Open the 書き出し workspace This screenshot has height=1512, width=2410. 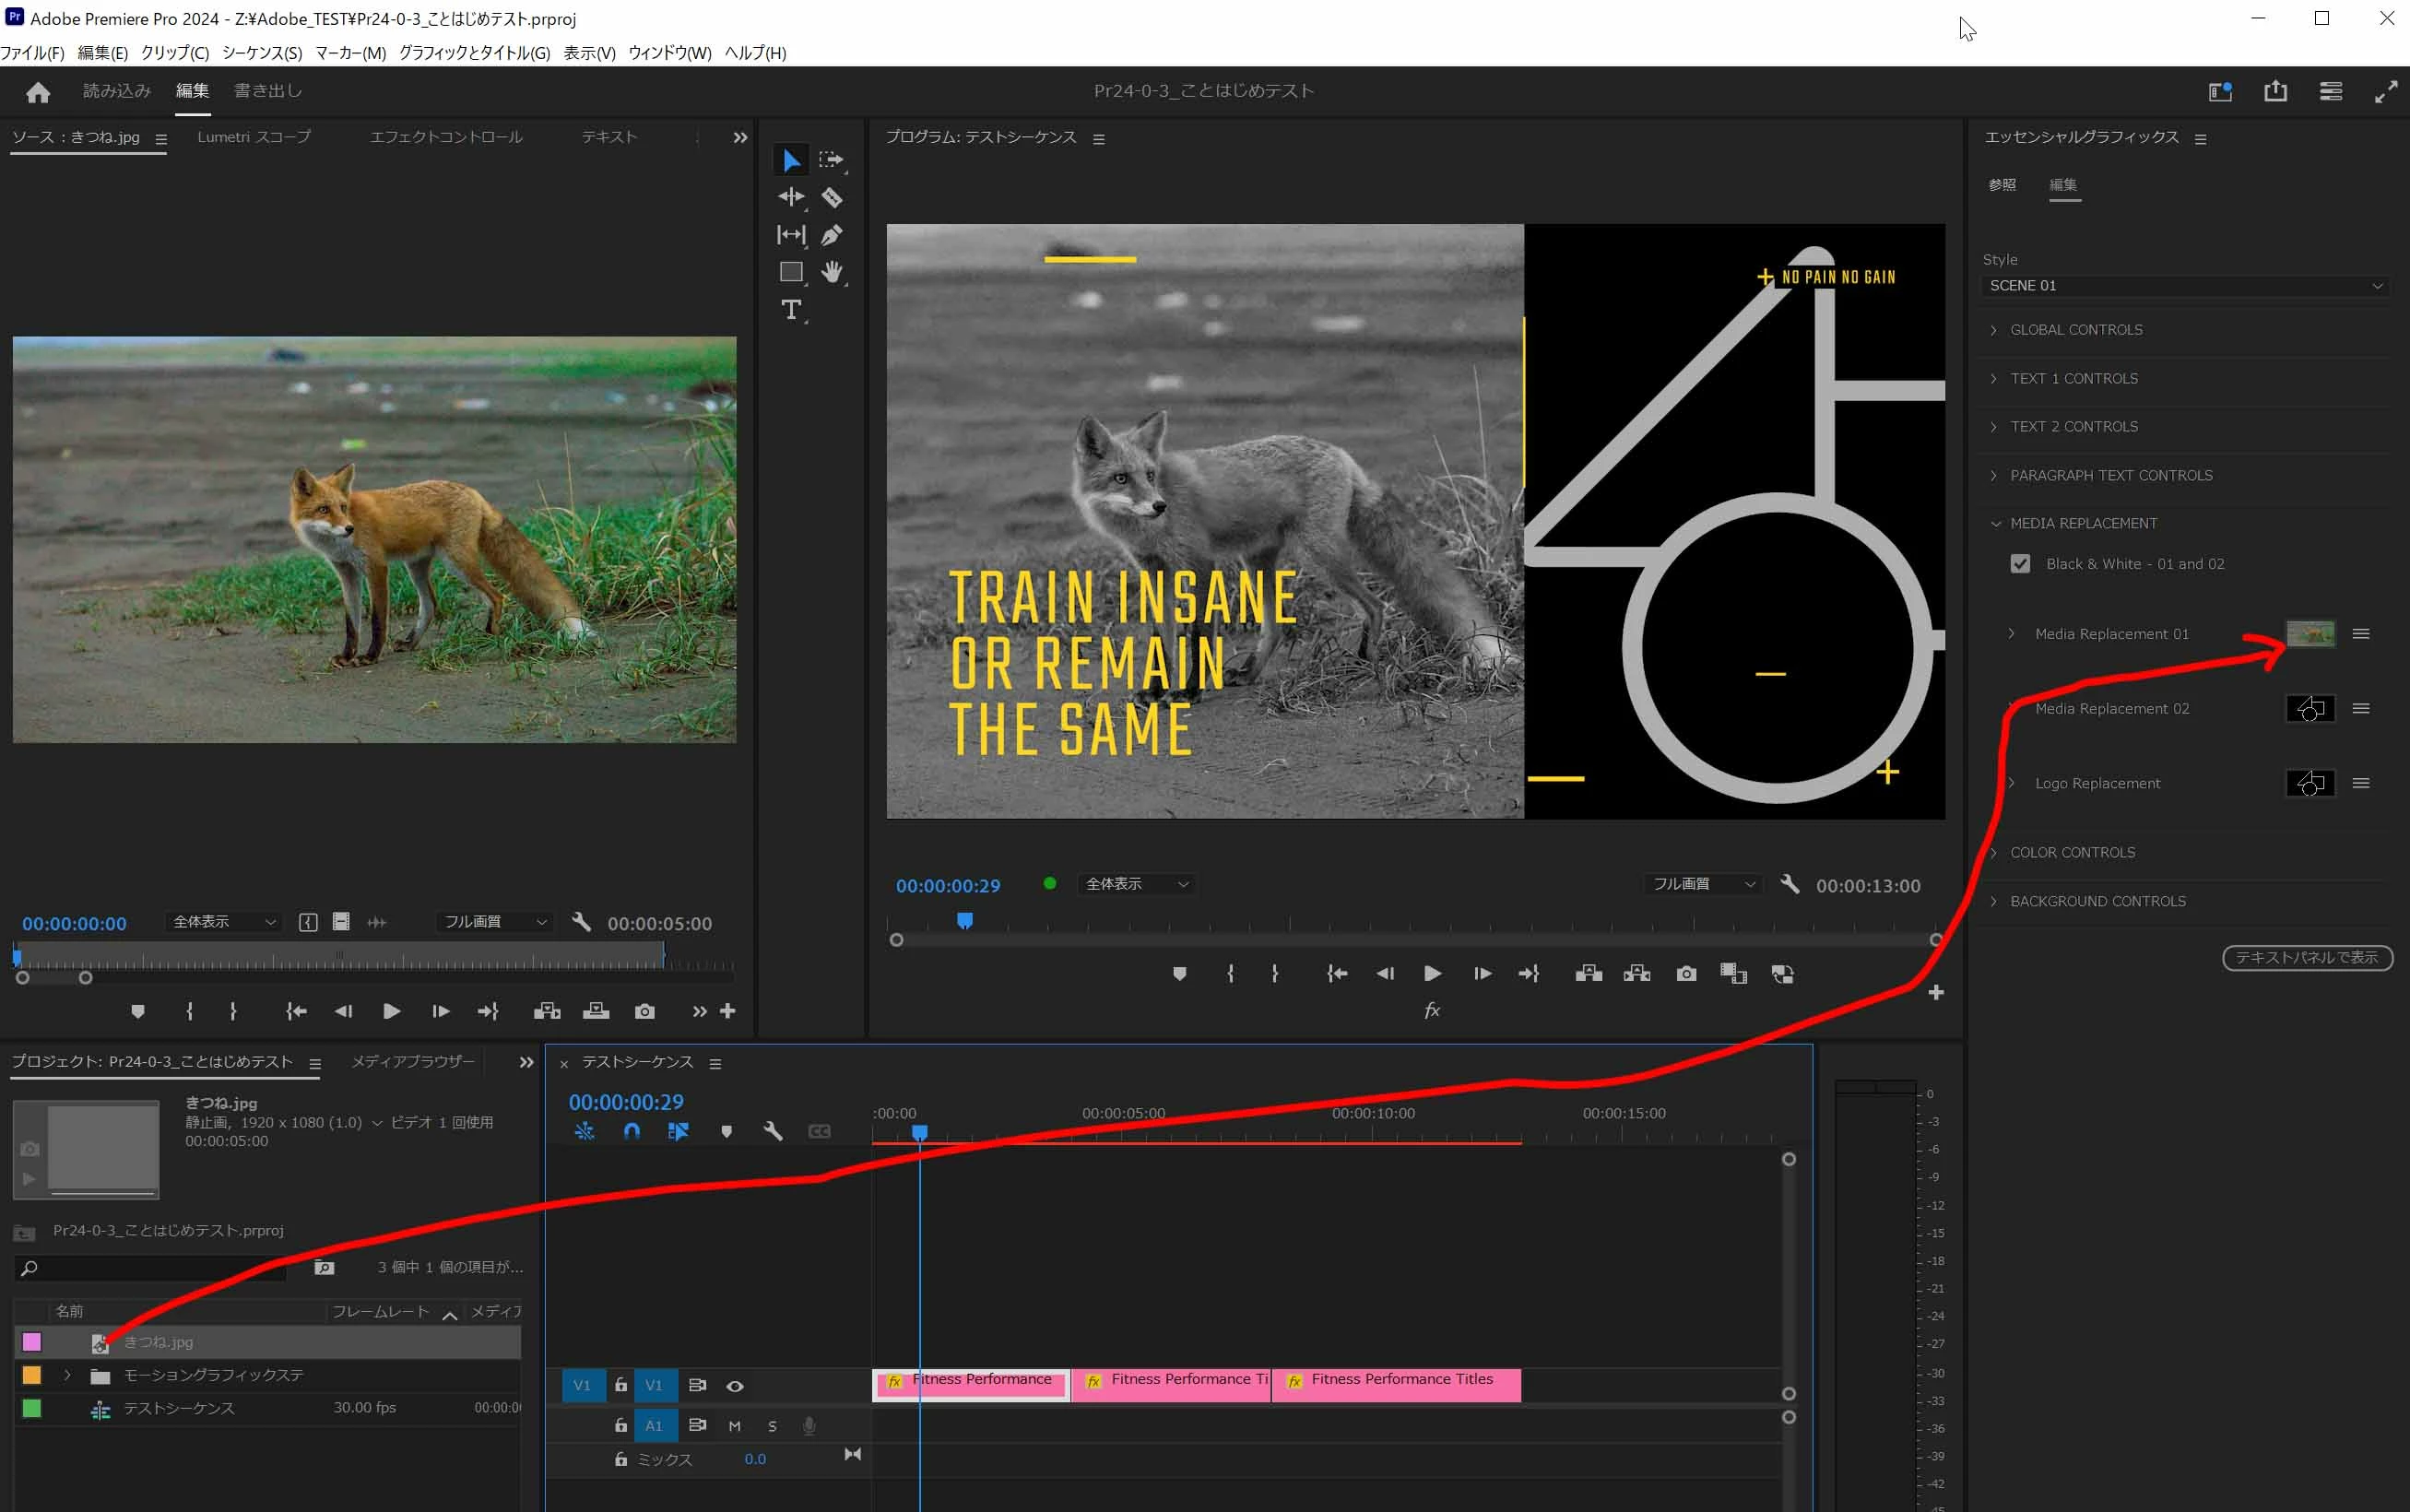(267, 91)
